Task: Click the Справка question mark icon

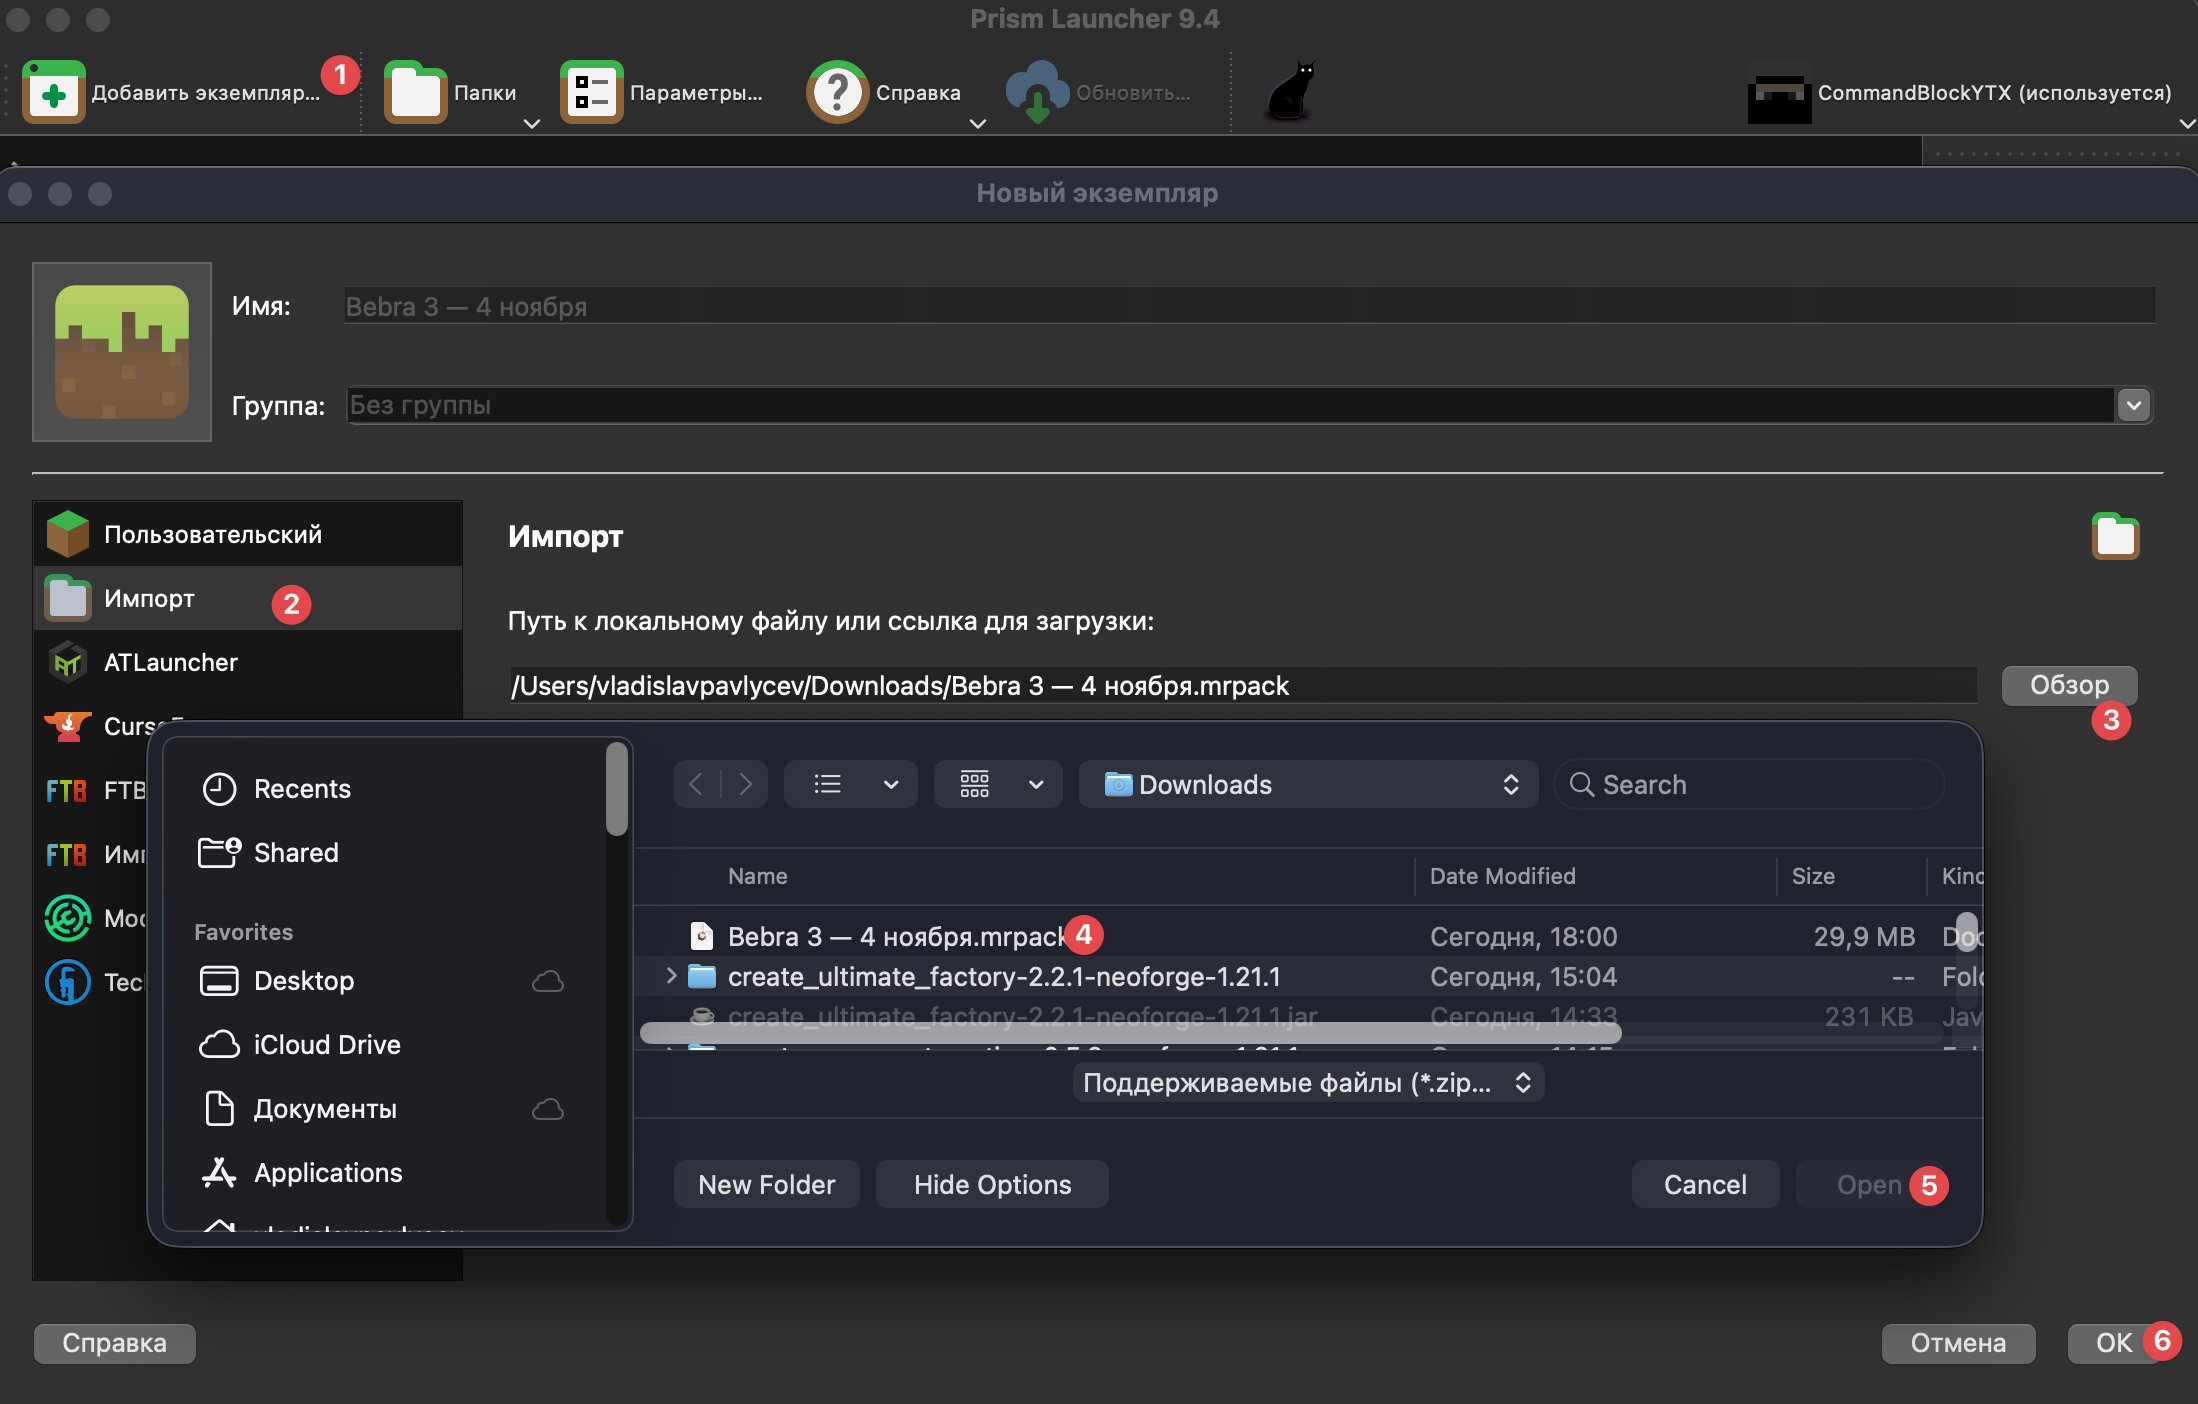Action: [837, 93]
